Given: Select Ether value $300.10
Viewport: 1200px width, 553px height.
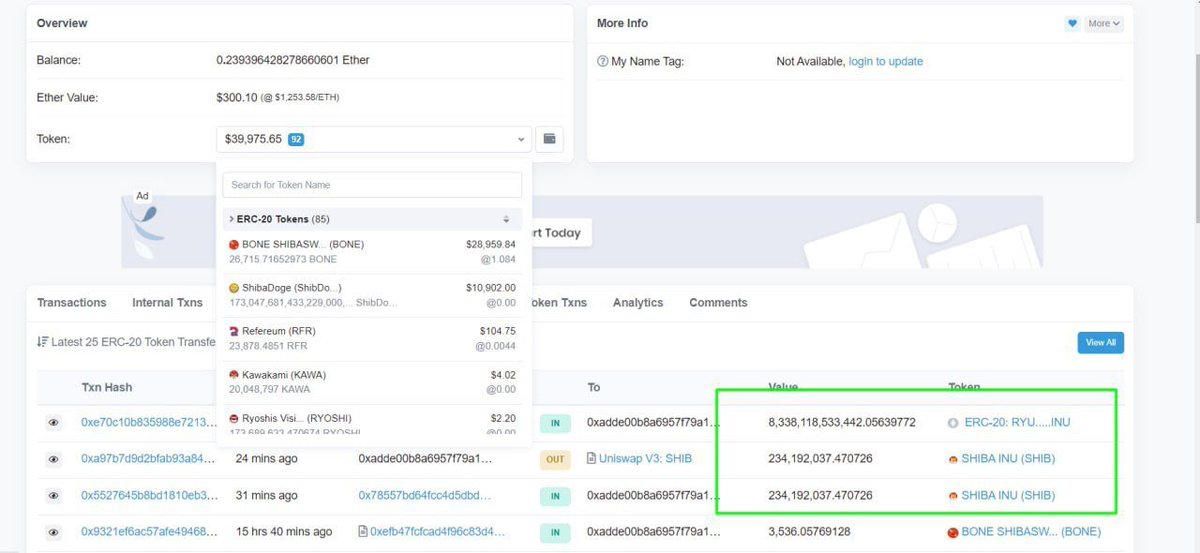Looking at the screenshot, I should 237,97.
